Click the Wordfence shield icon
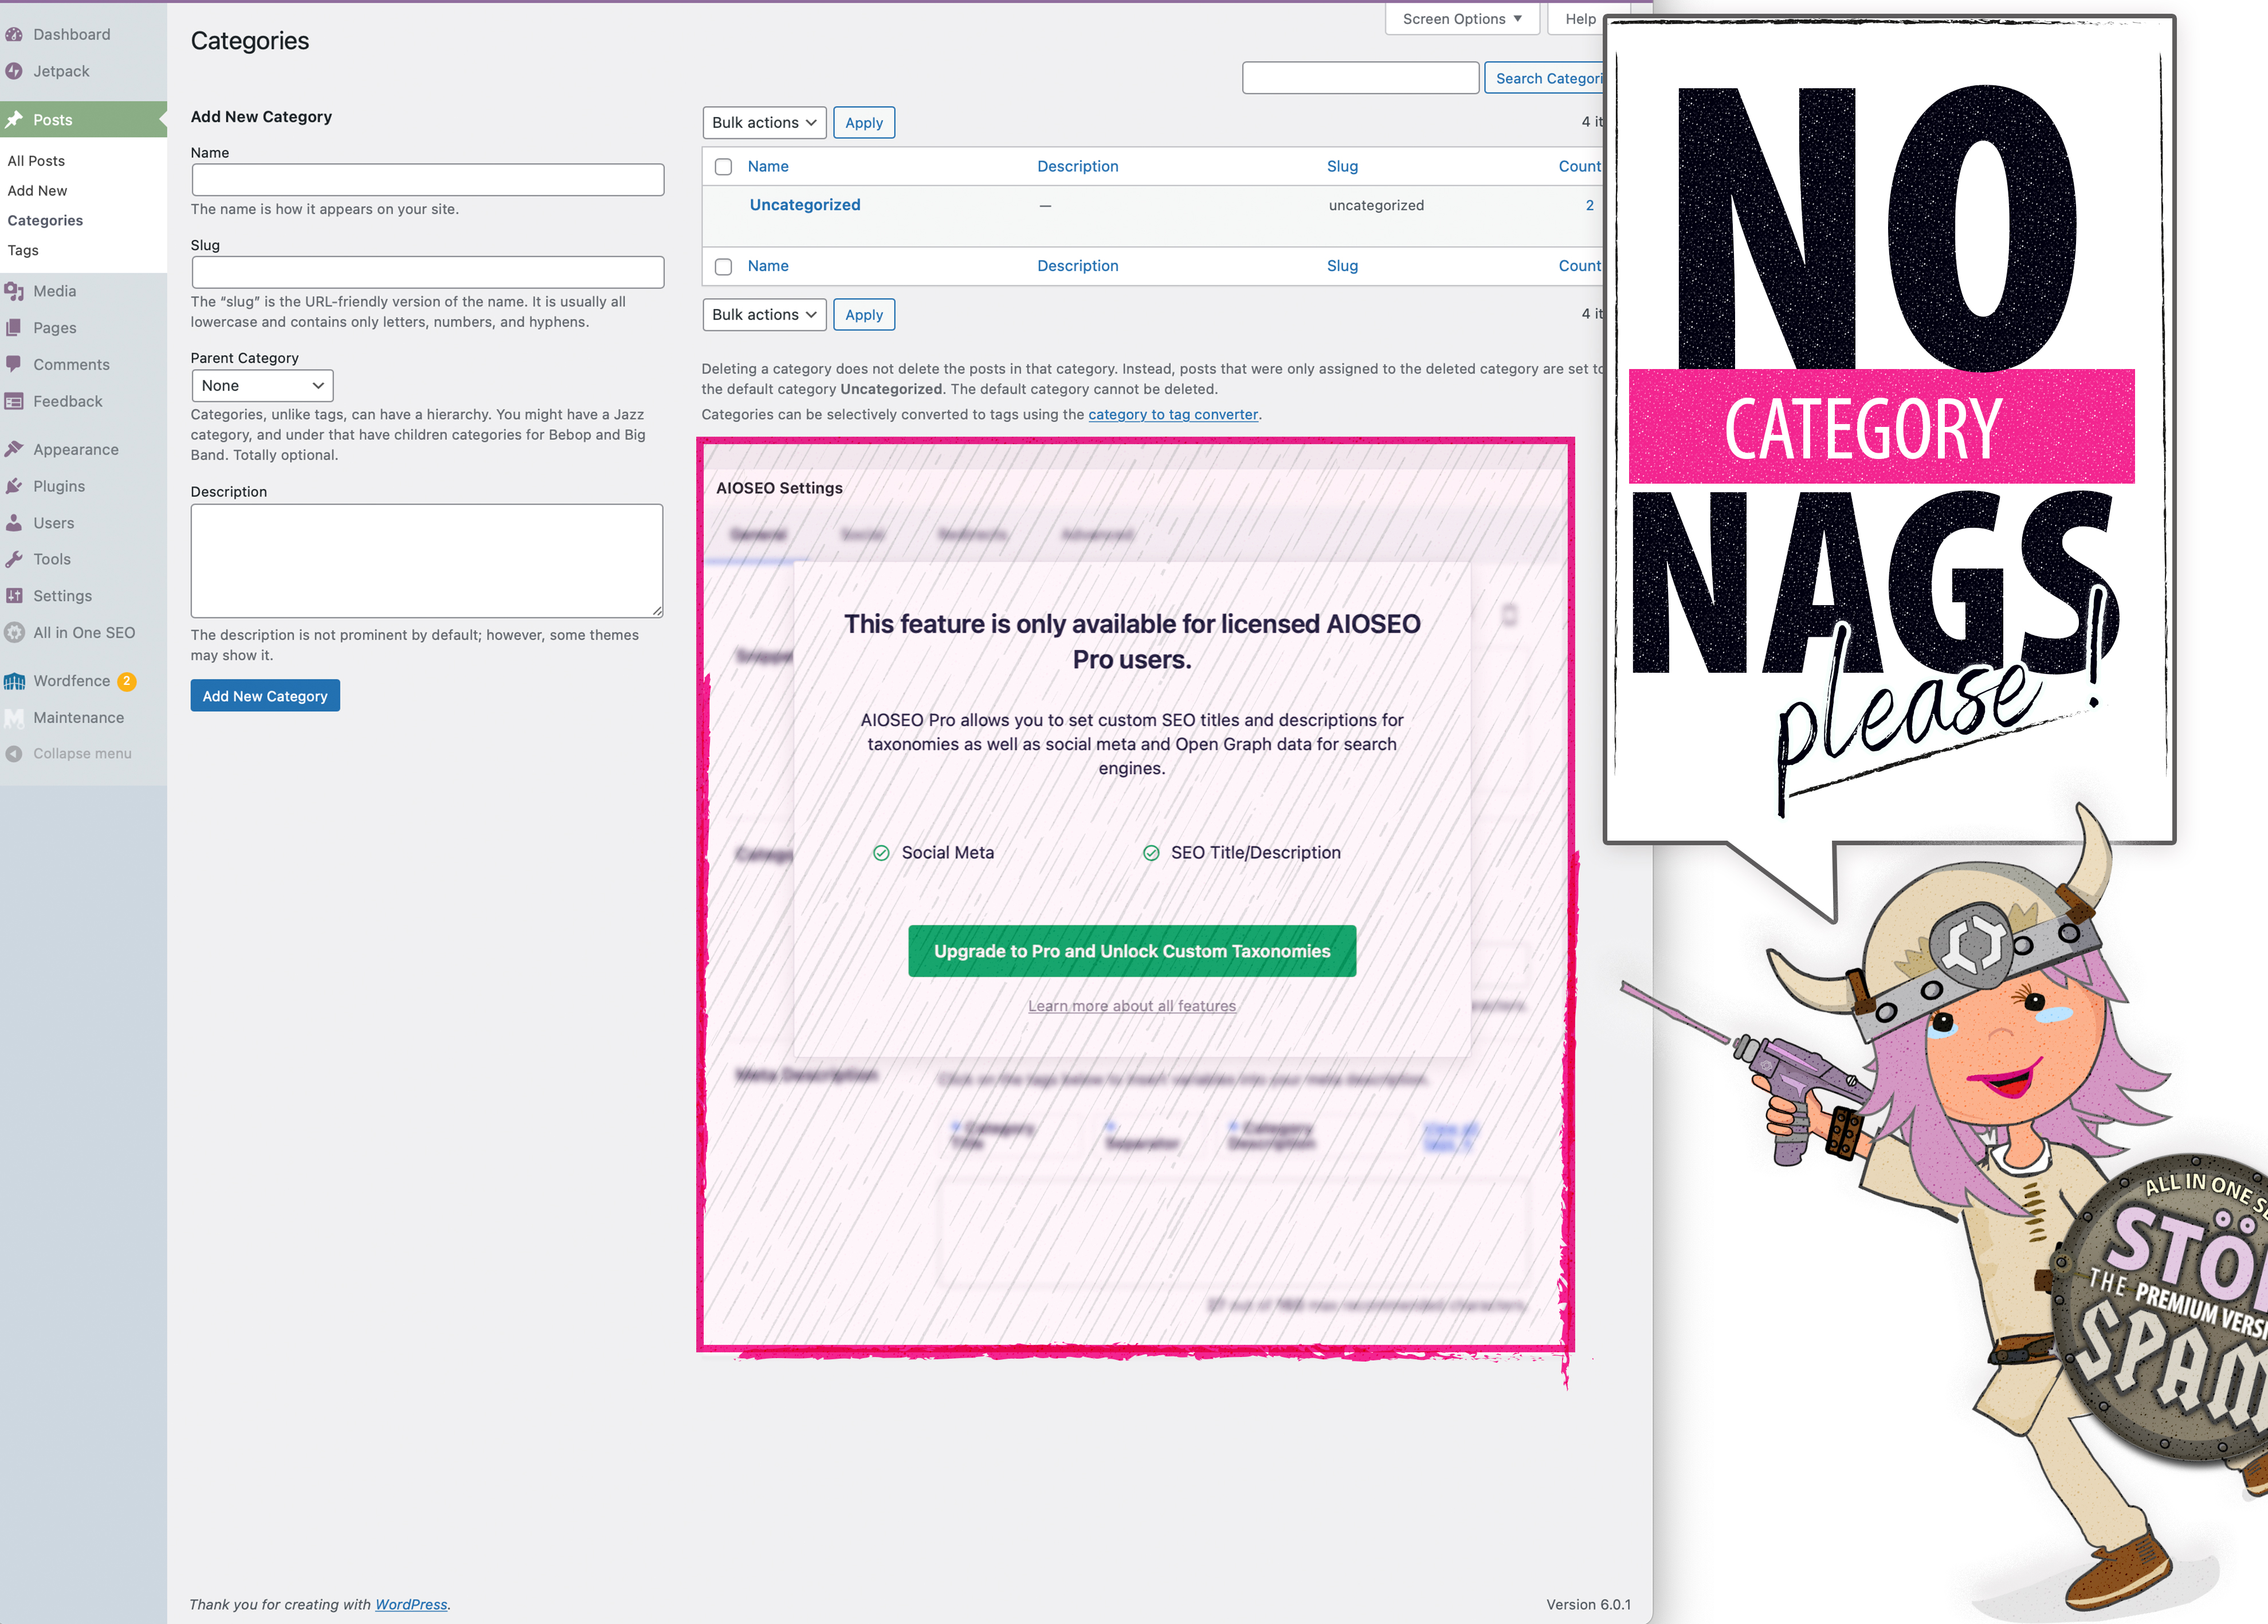 14,681
